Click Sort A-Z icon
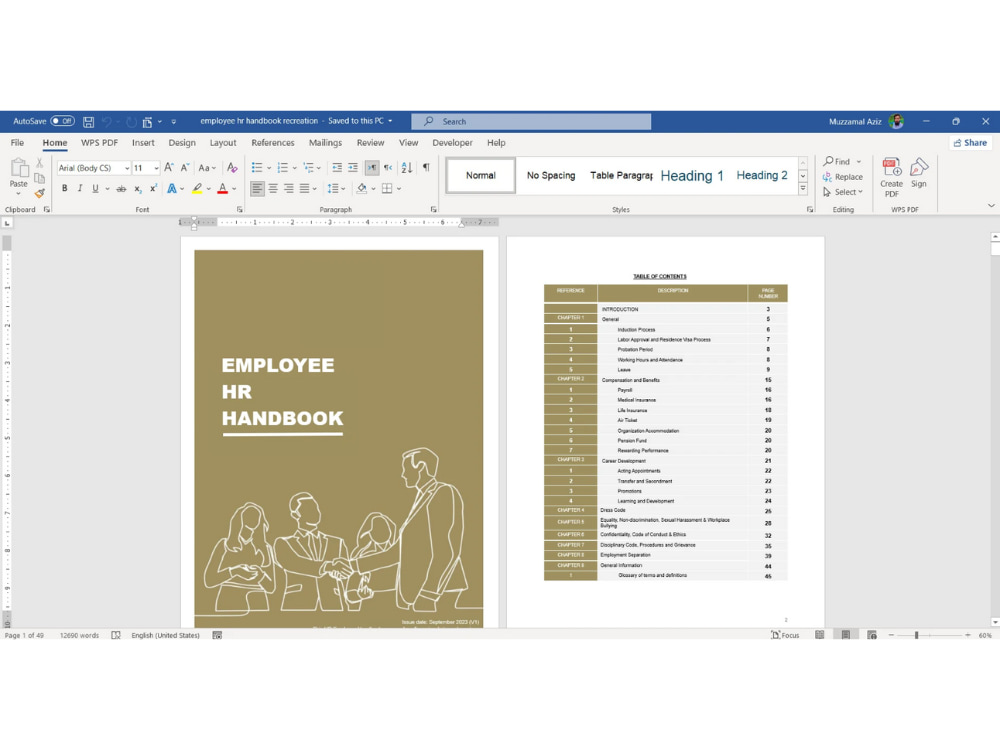 point(407,168)
